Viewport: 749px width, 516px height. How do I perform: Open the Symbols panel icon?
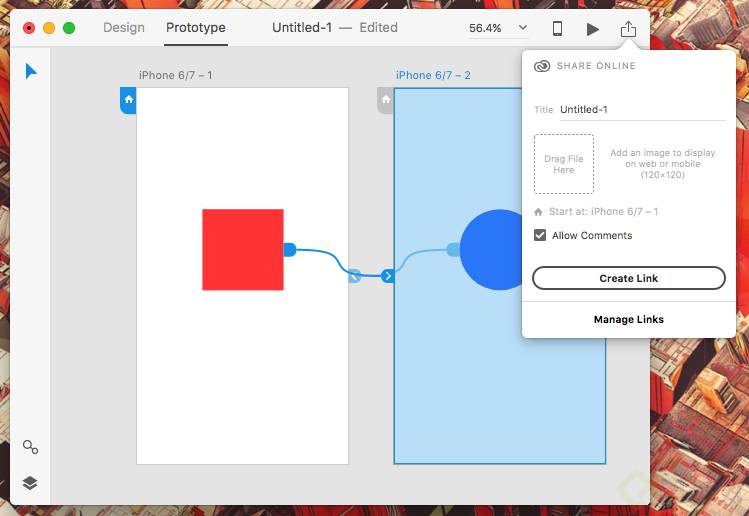30,447
